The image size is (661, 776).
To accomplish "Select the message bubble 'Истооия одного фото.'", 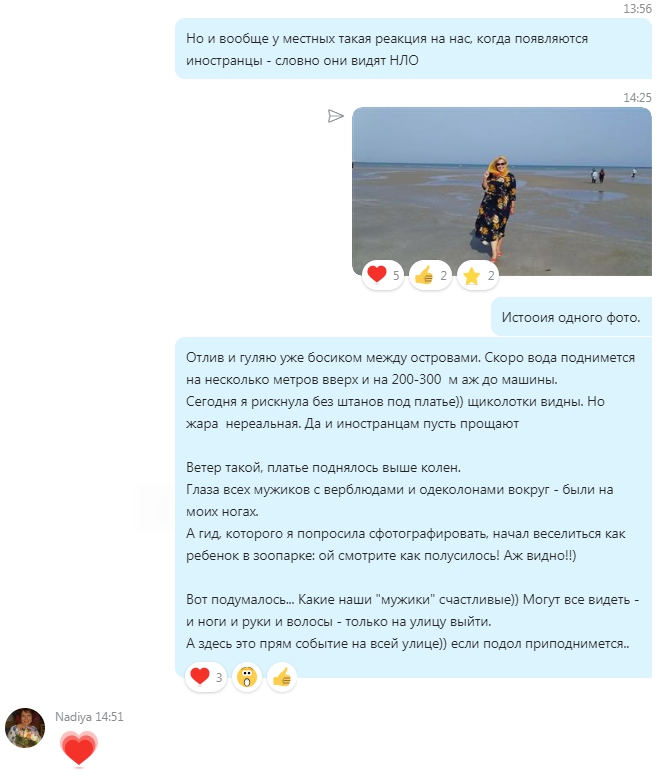I will pos(571,317).
